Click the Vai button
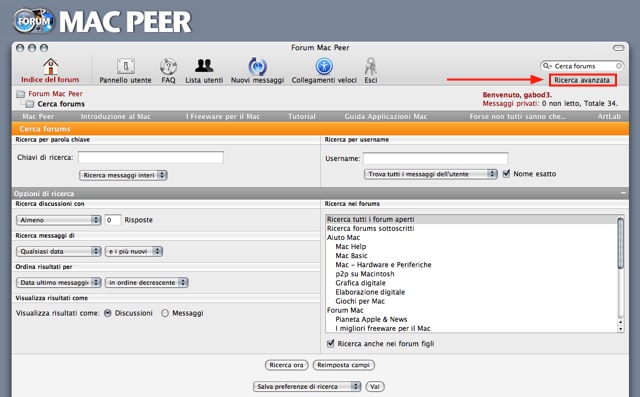 coord(375,386)
